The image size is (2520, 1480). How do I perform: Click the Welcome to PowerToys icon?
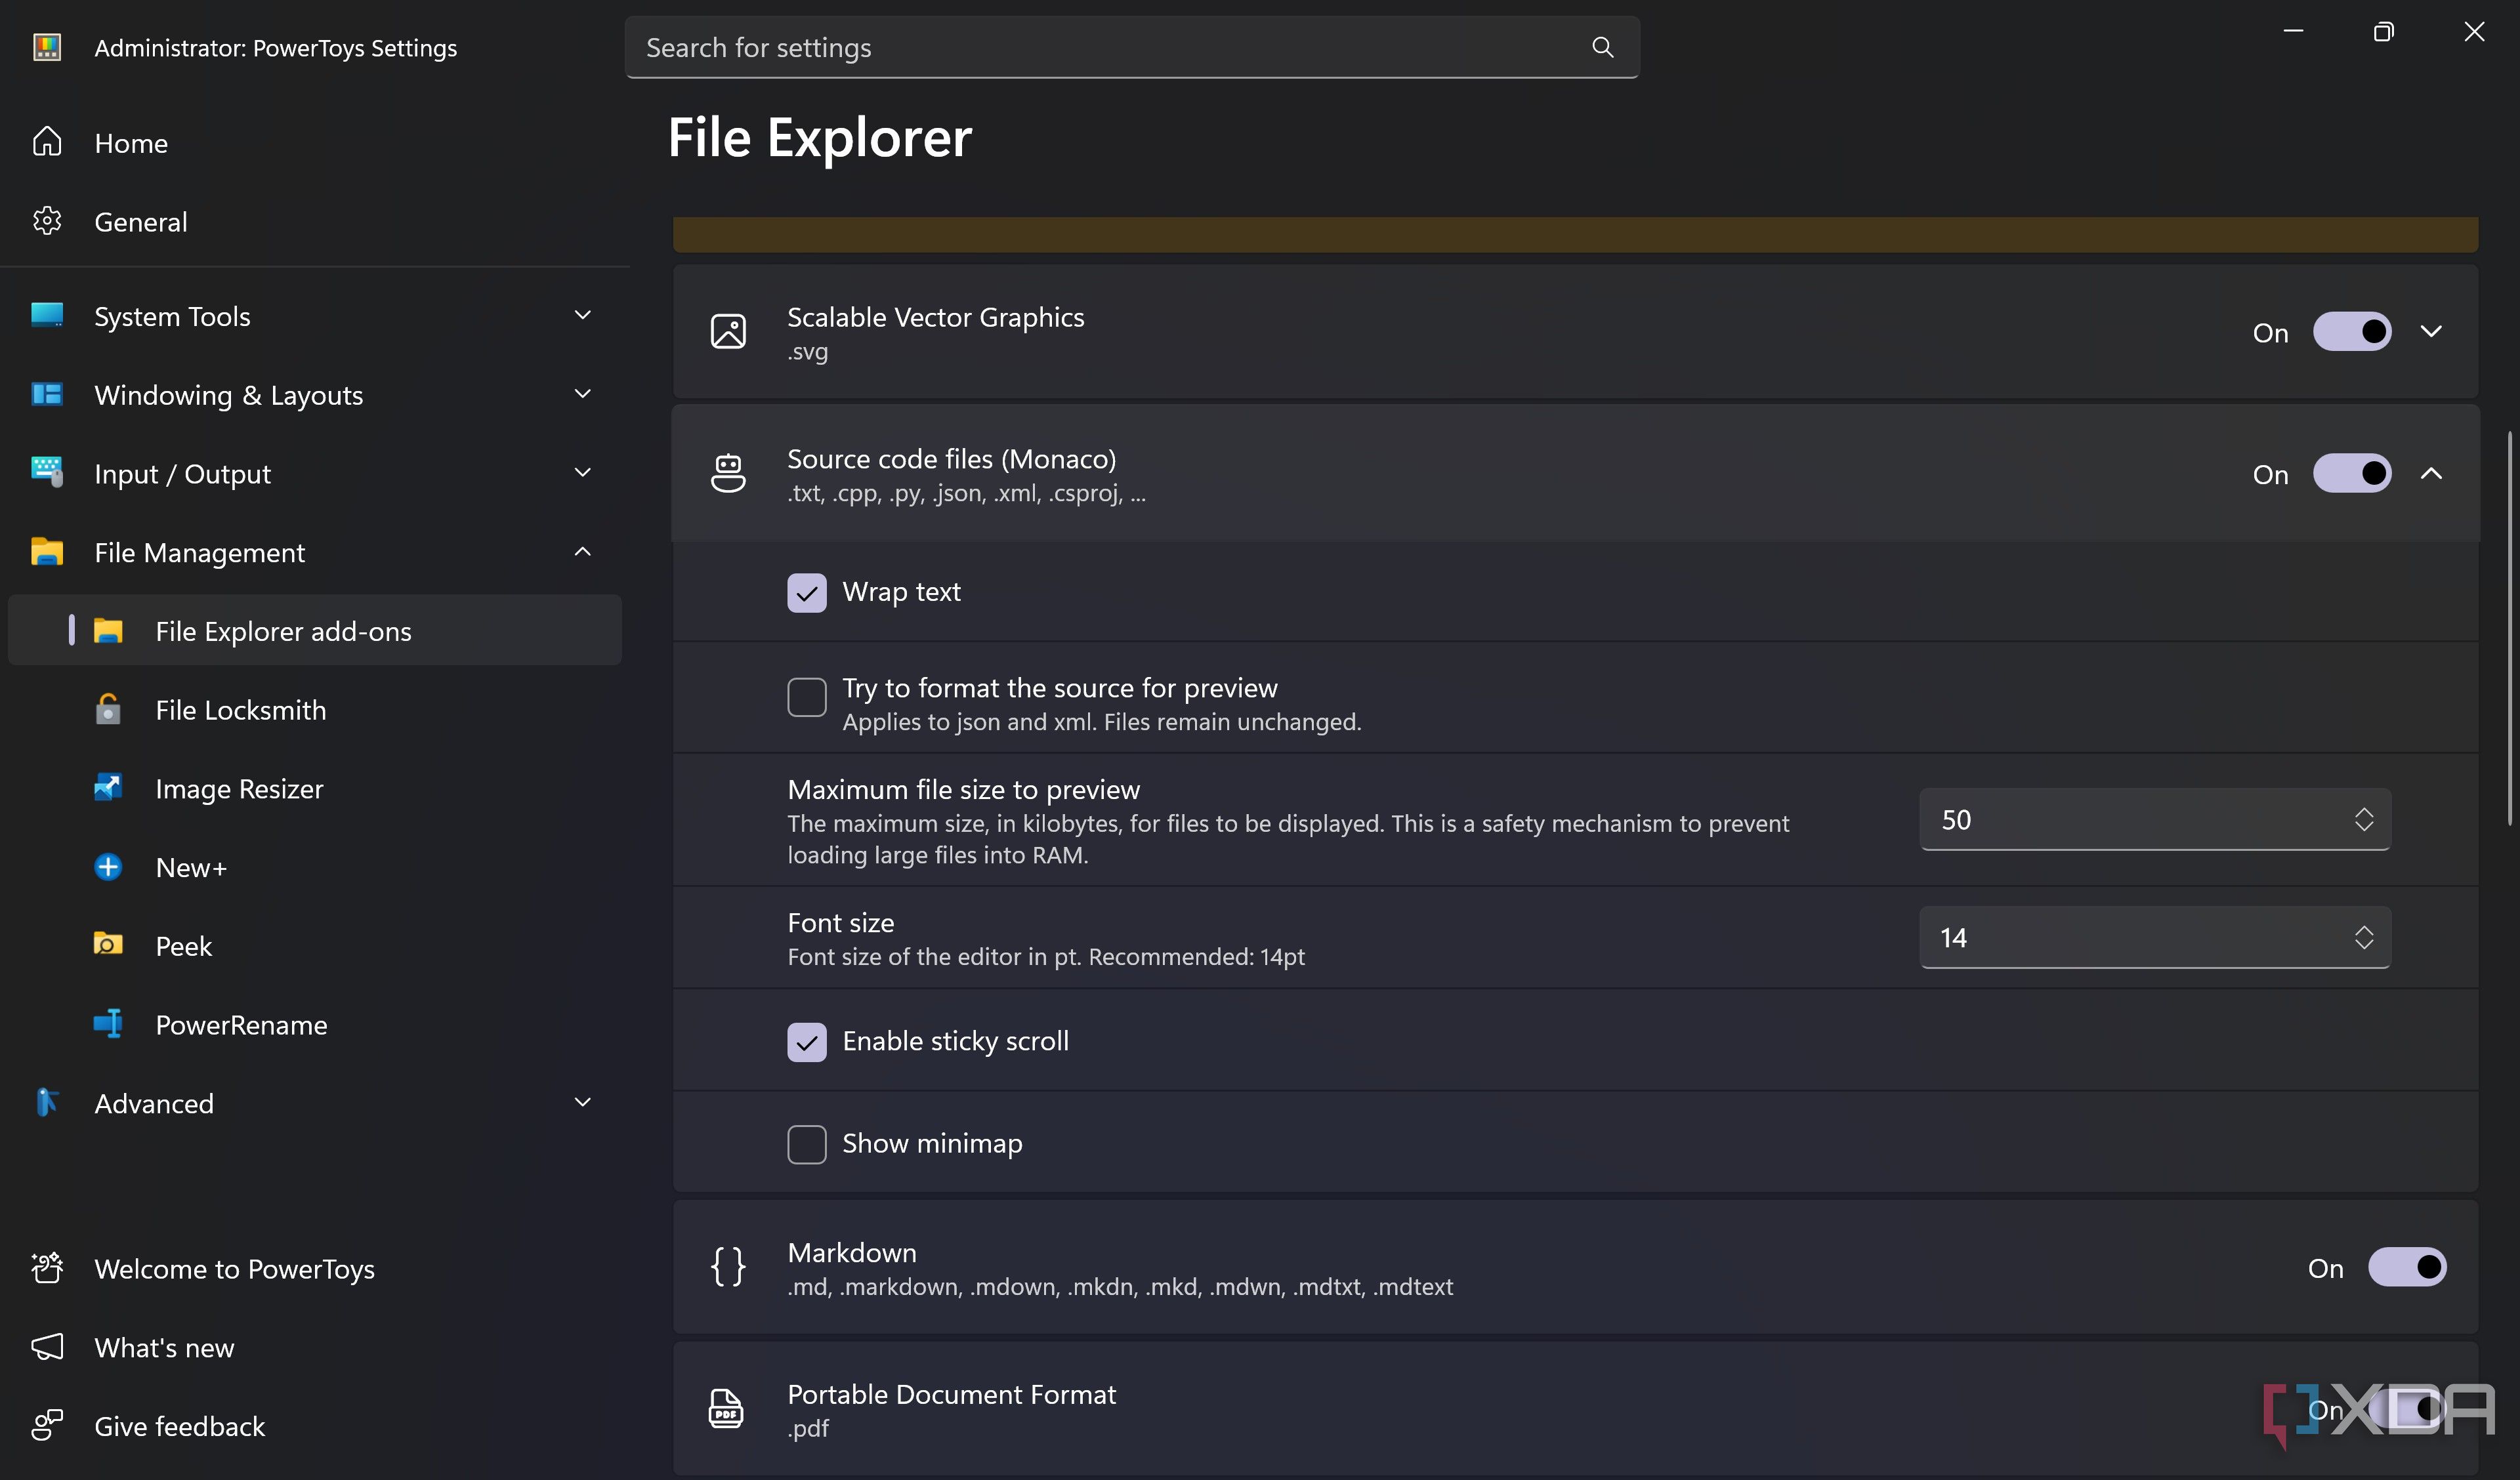pos(47,1268)
